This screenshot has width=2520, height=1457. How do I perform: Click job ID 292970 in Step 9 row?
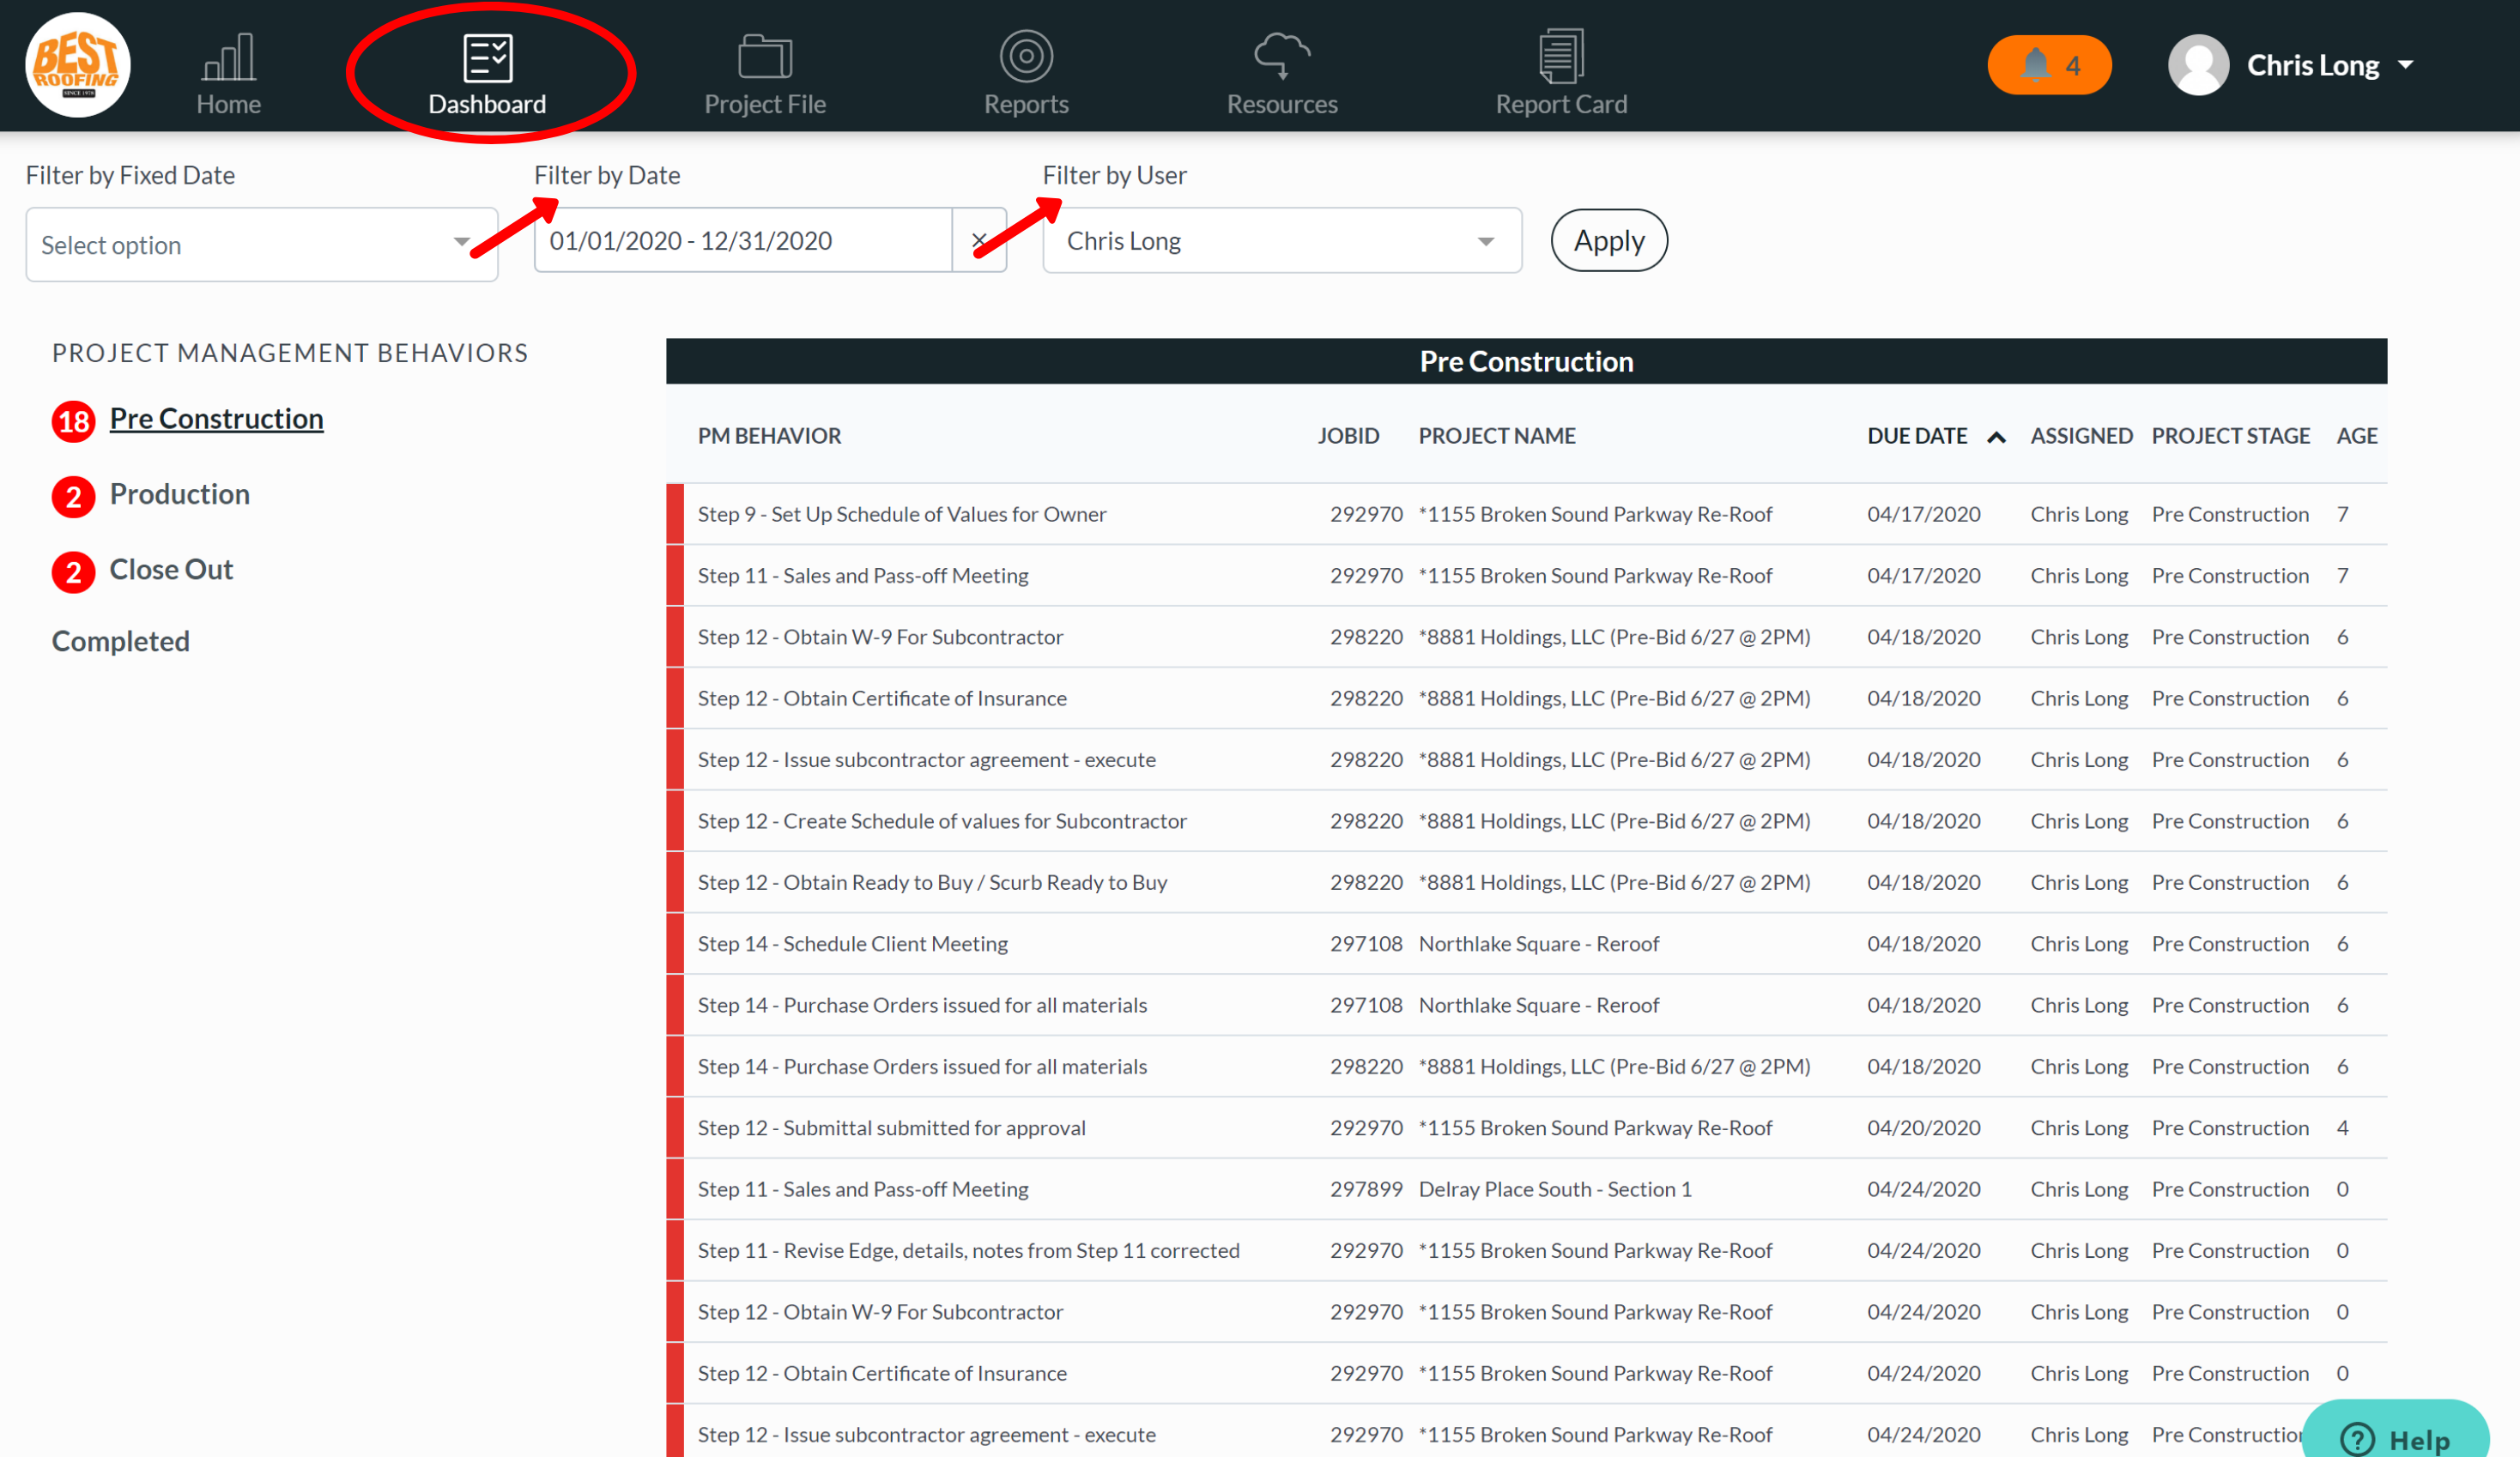1366,514
